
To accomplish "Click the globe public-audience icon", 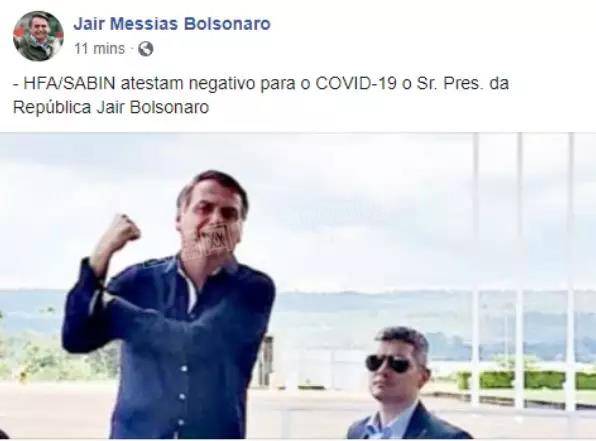I will 146,49.
